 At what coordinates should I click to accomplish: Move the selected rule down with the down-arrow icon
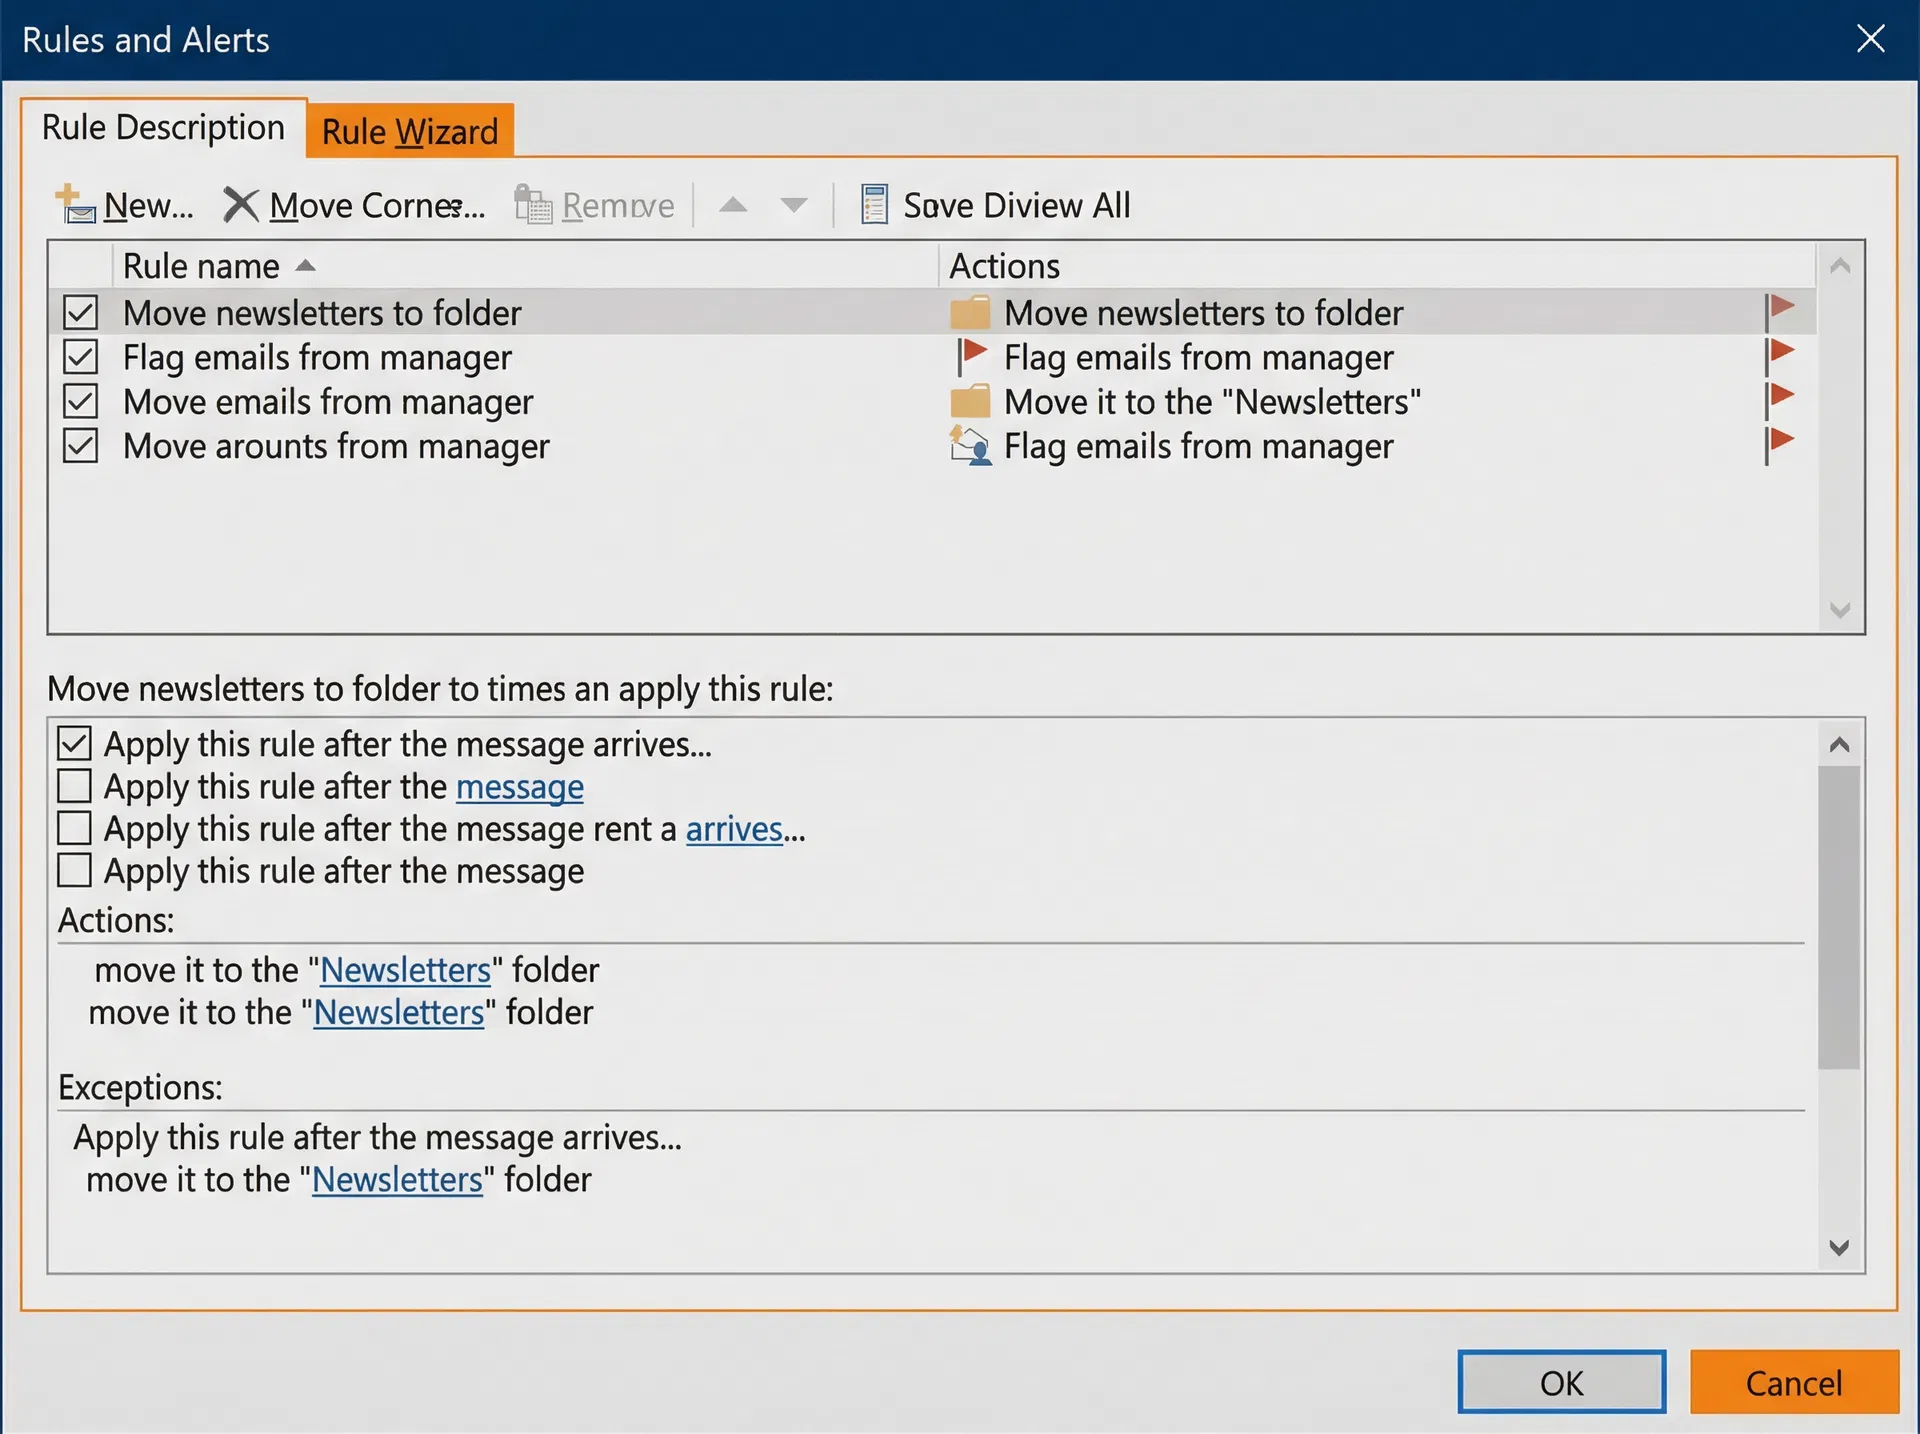click(794, 205)
